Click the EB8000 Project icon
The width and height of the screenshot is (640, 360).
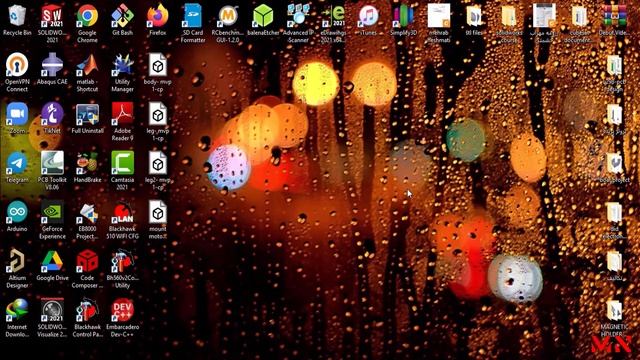pos(87,212)
